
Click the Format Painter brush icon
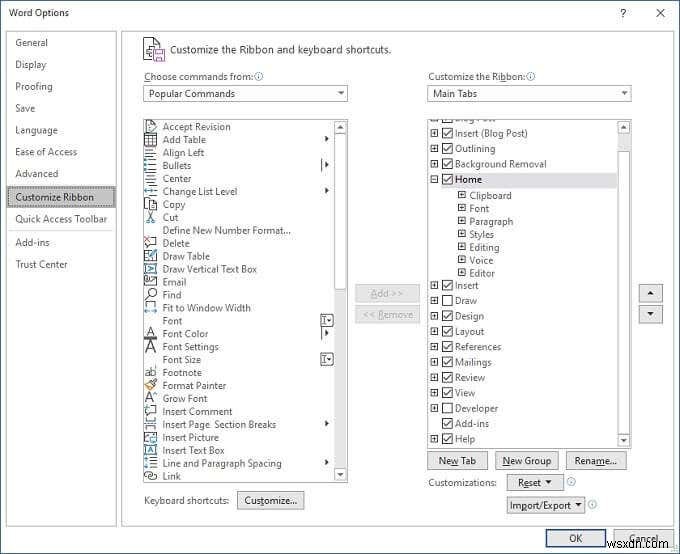150,385
